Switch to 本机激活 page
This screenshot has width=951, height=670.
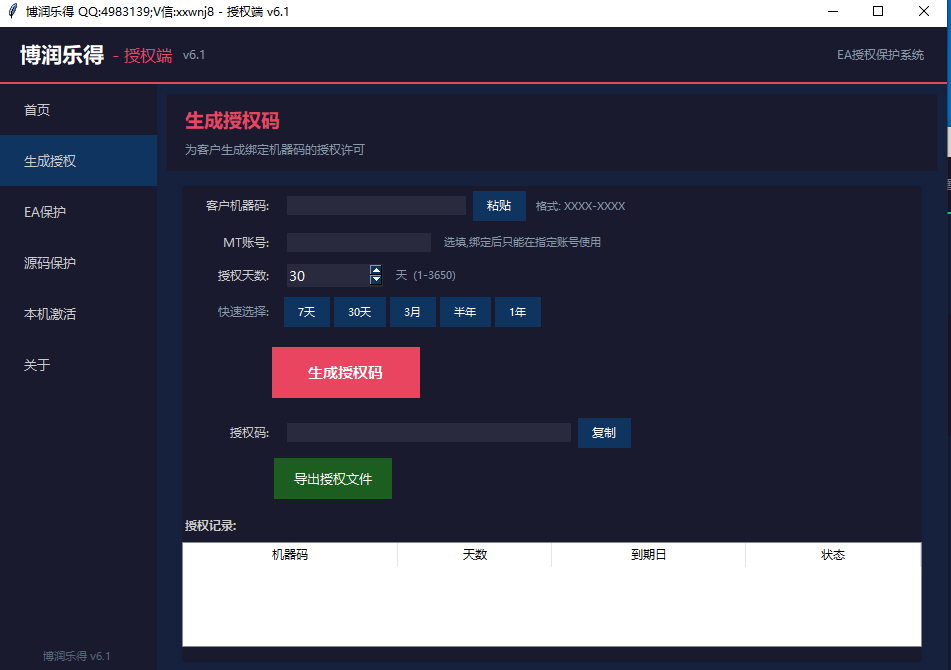coord(78,313)
